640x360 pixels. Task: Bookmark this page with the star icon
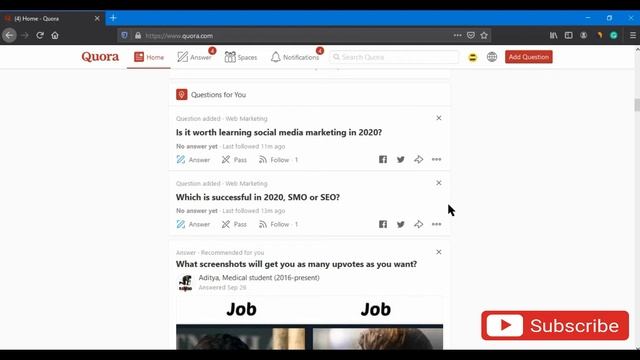point(484,36)
